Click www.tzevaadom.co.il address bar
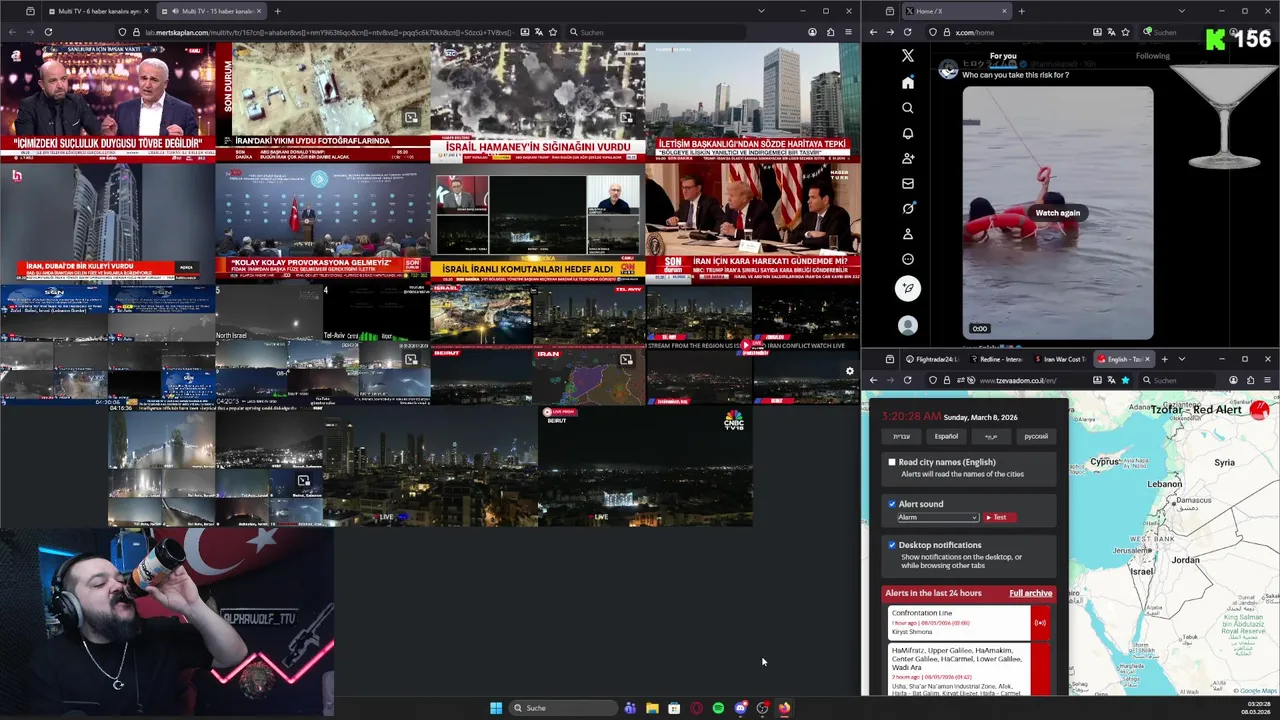The image size is (1280, 720). [x=1030, y=380]
